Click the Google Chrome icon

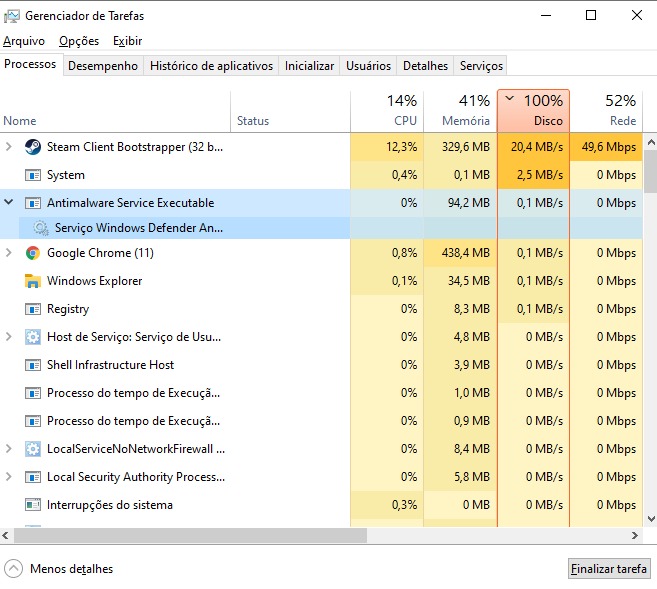click(33, 253)
